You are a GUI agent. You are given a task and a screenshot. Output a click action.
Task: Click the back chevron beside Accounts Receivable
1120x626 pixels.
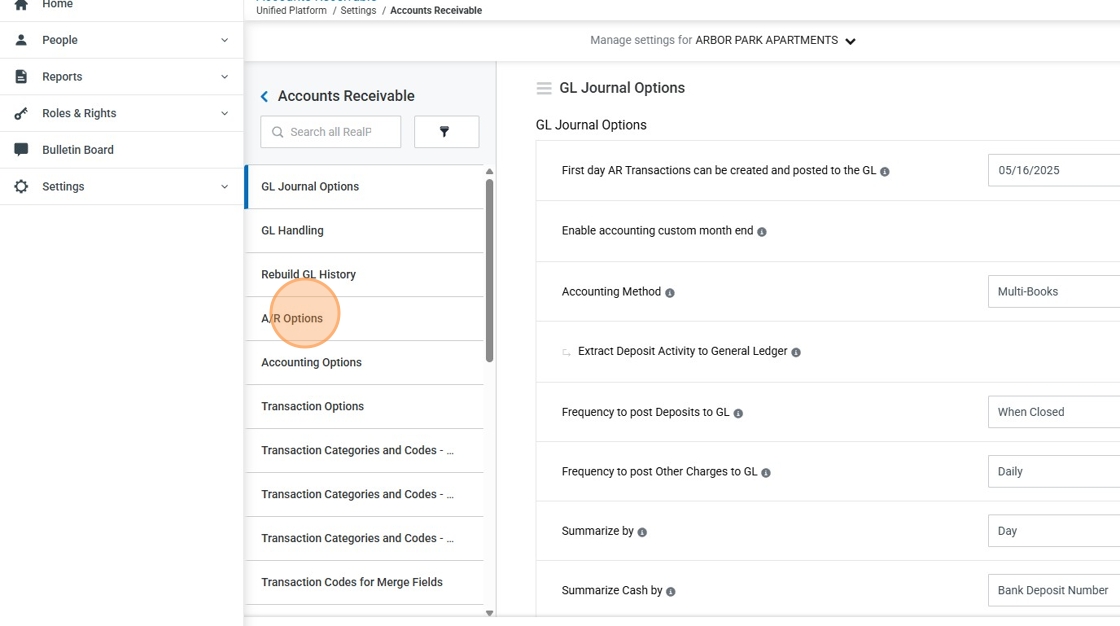[264, 96]
